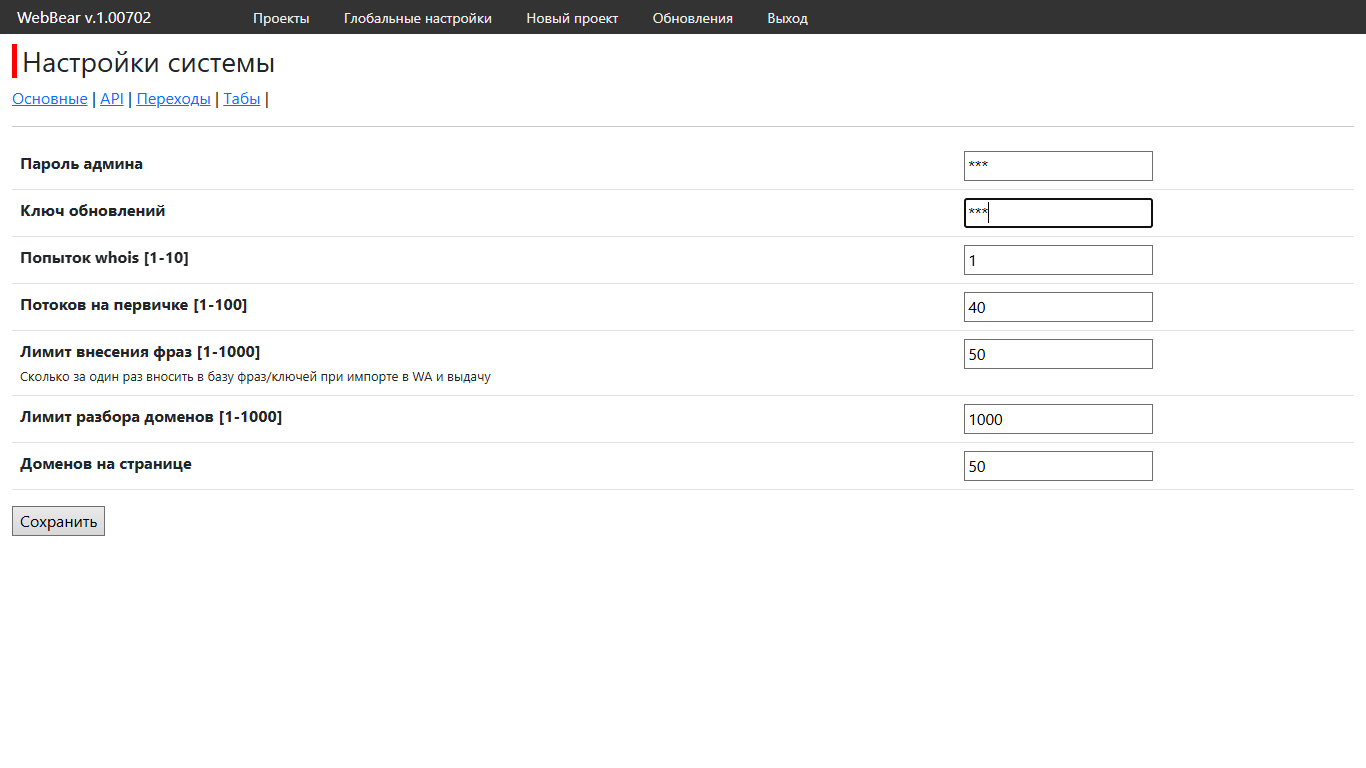
Task: Open the Проекты menu item
Action: click(281, 18)
